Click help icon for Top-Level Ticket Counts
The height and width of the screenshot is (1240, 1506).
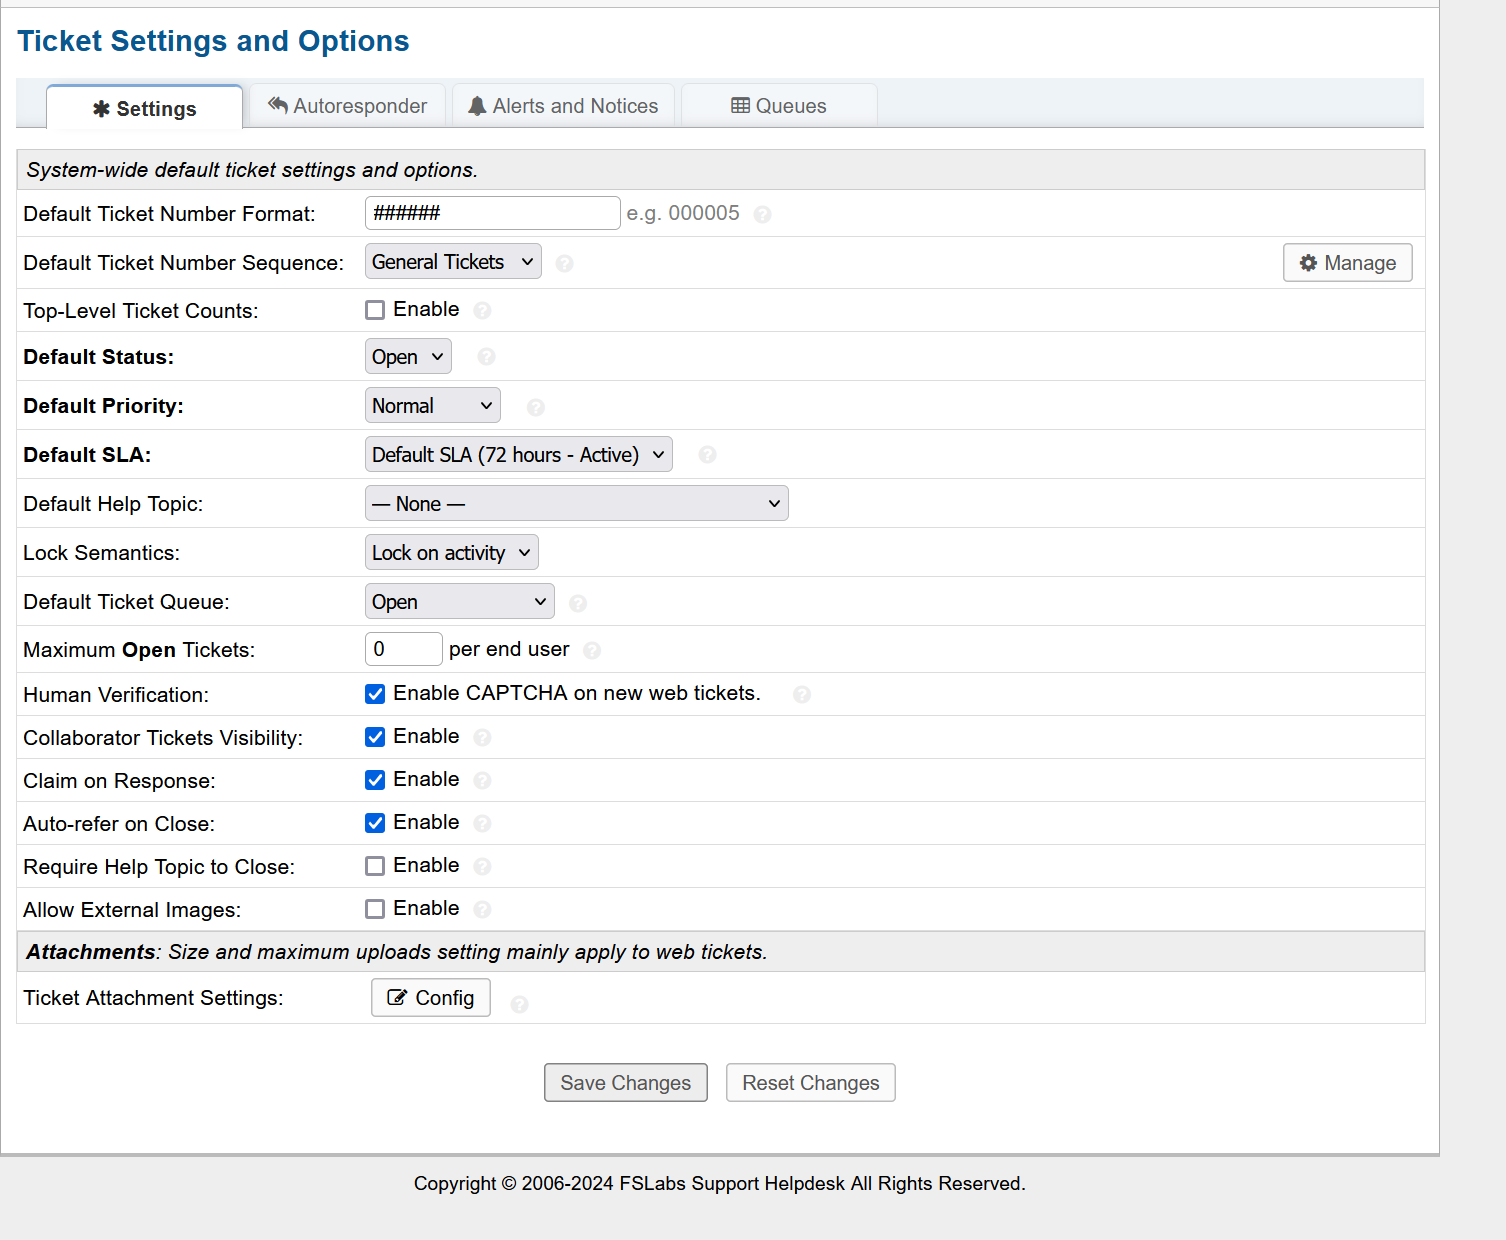pos(482,310)
